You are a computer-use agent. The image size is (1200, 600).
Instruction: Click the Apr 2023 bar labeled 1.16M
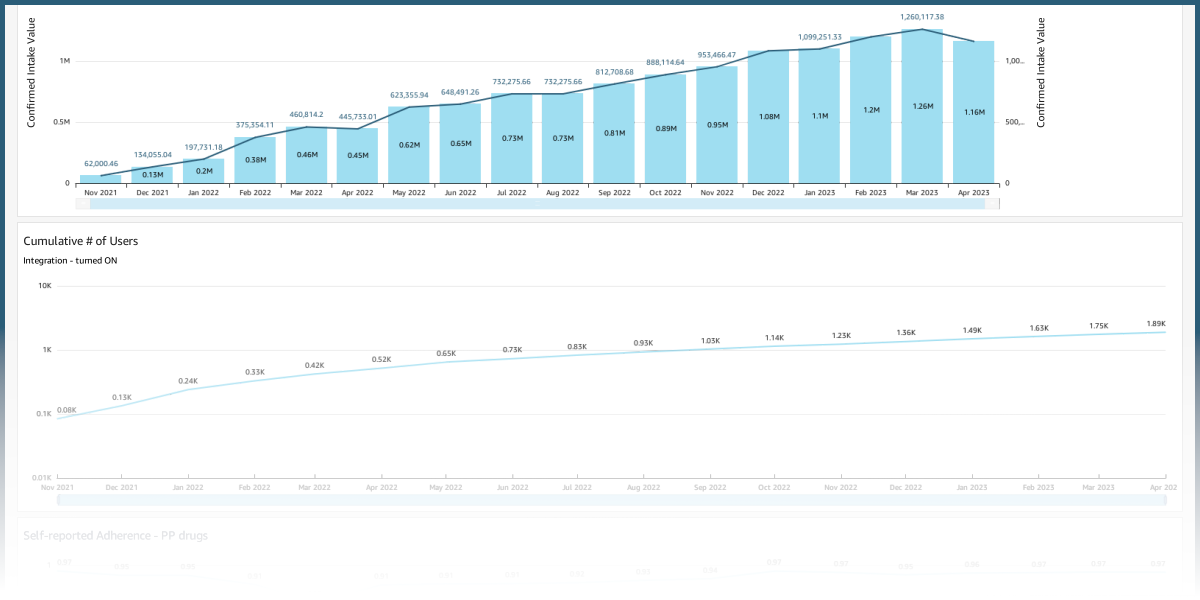point(973,112)
